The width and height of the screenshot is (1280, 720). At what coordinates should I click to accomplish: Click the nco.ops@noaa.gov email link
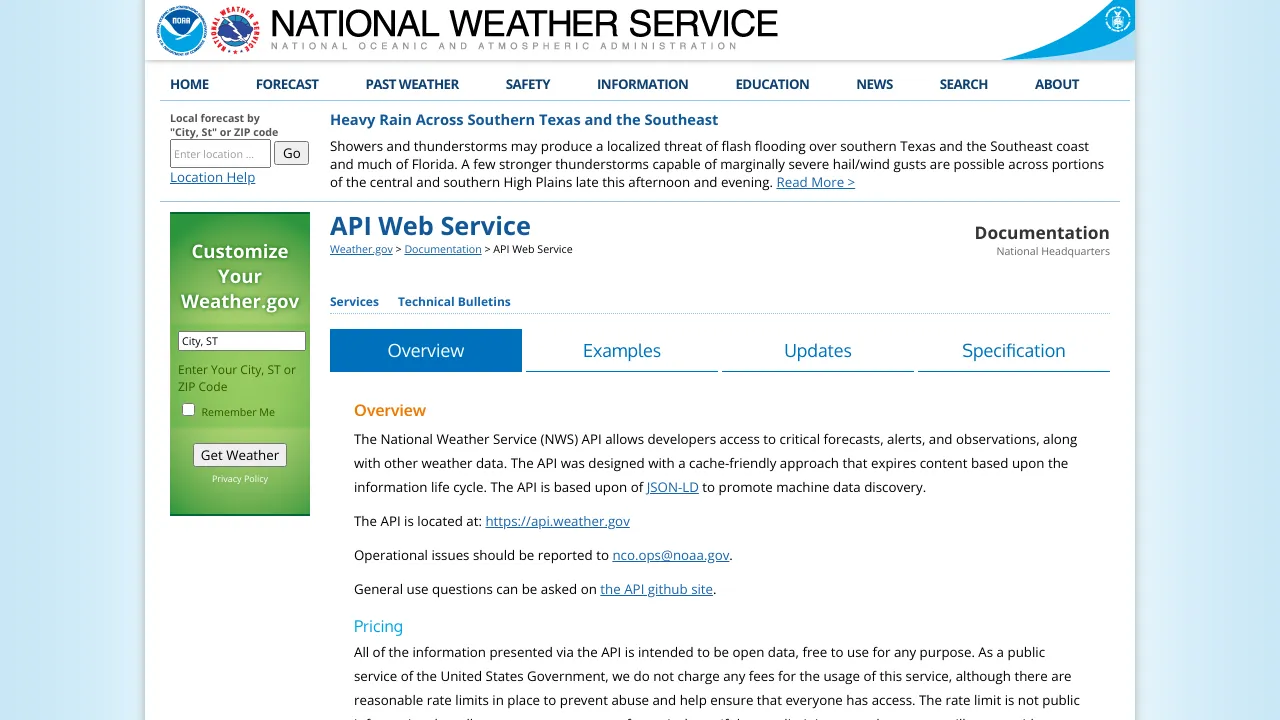(671, 555)
